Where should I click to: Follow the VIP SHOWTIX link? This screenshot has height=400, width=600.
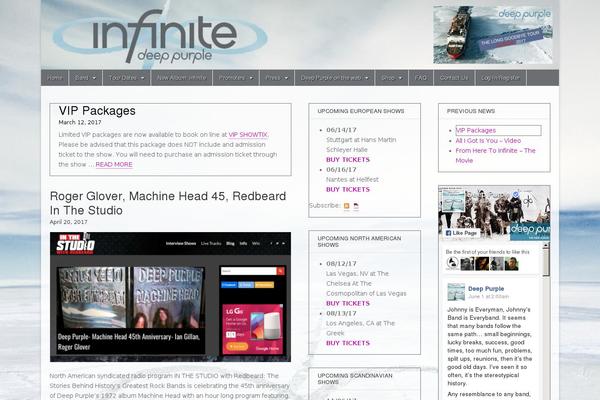[248, 135]
